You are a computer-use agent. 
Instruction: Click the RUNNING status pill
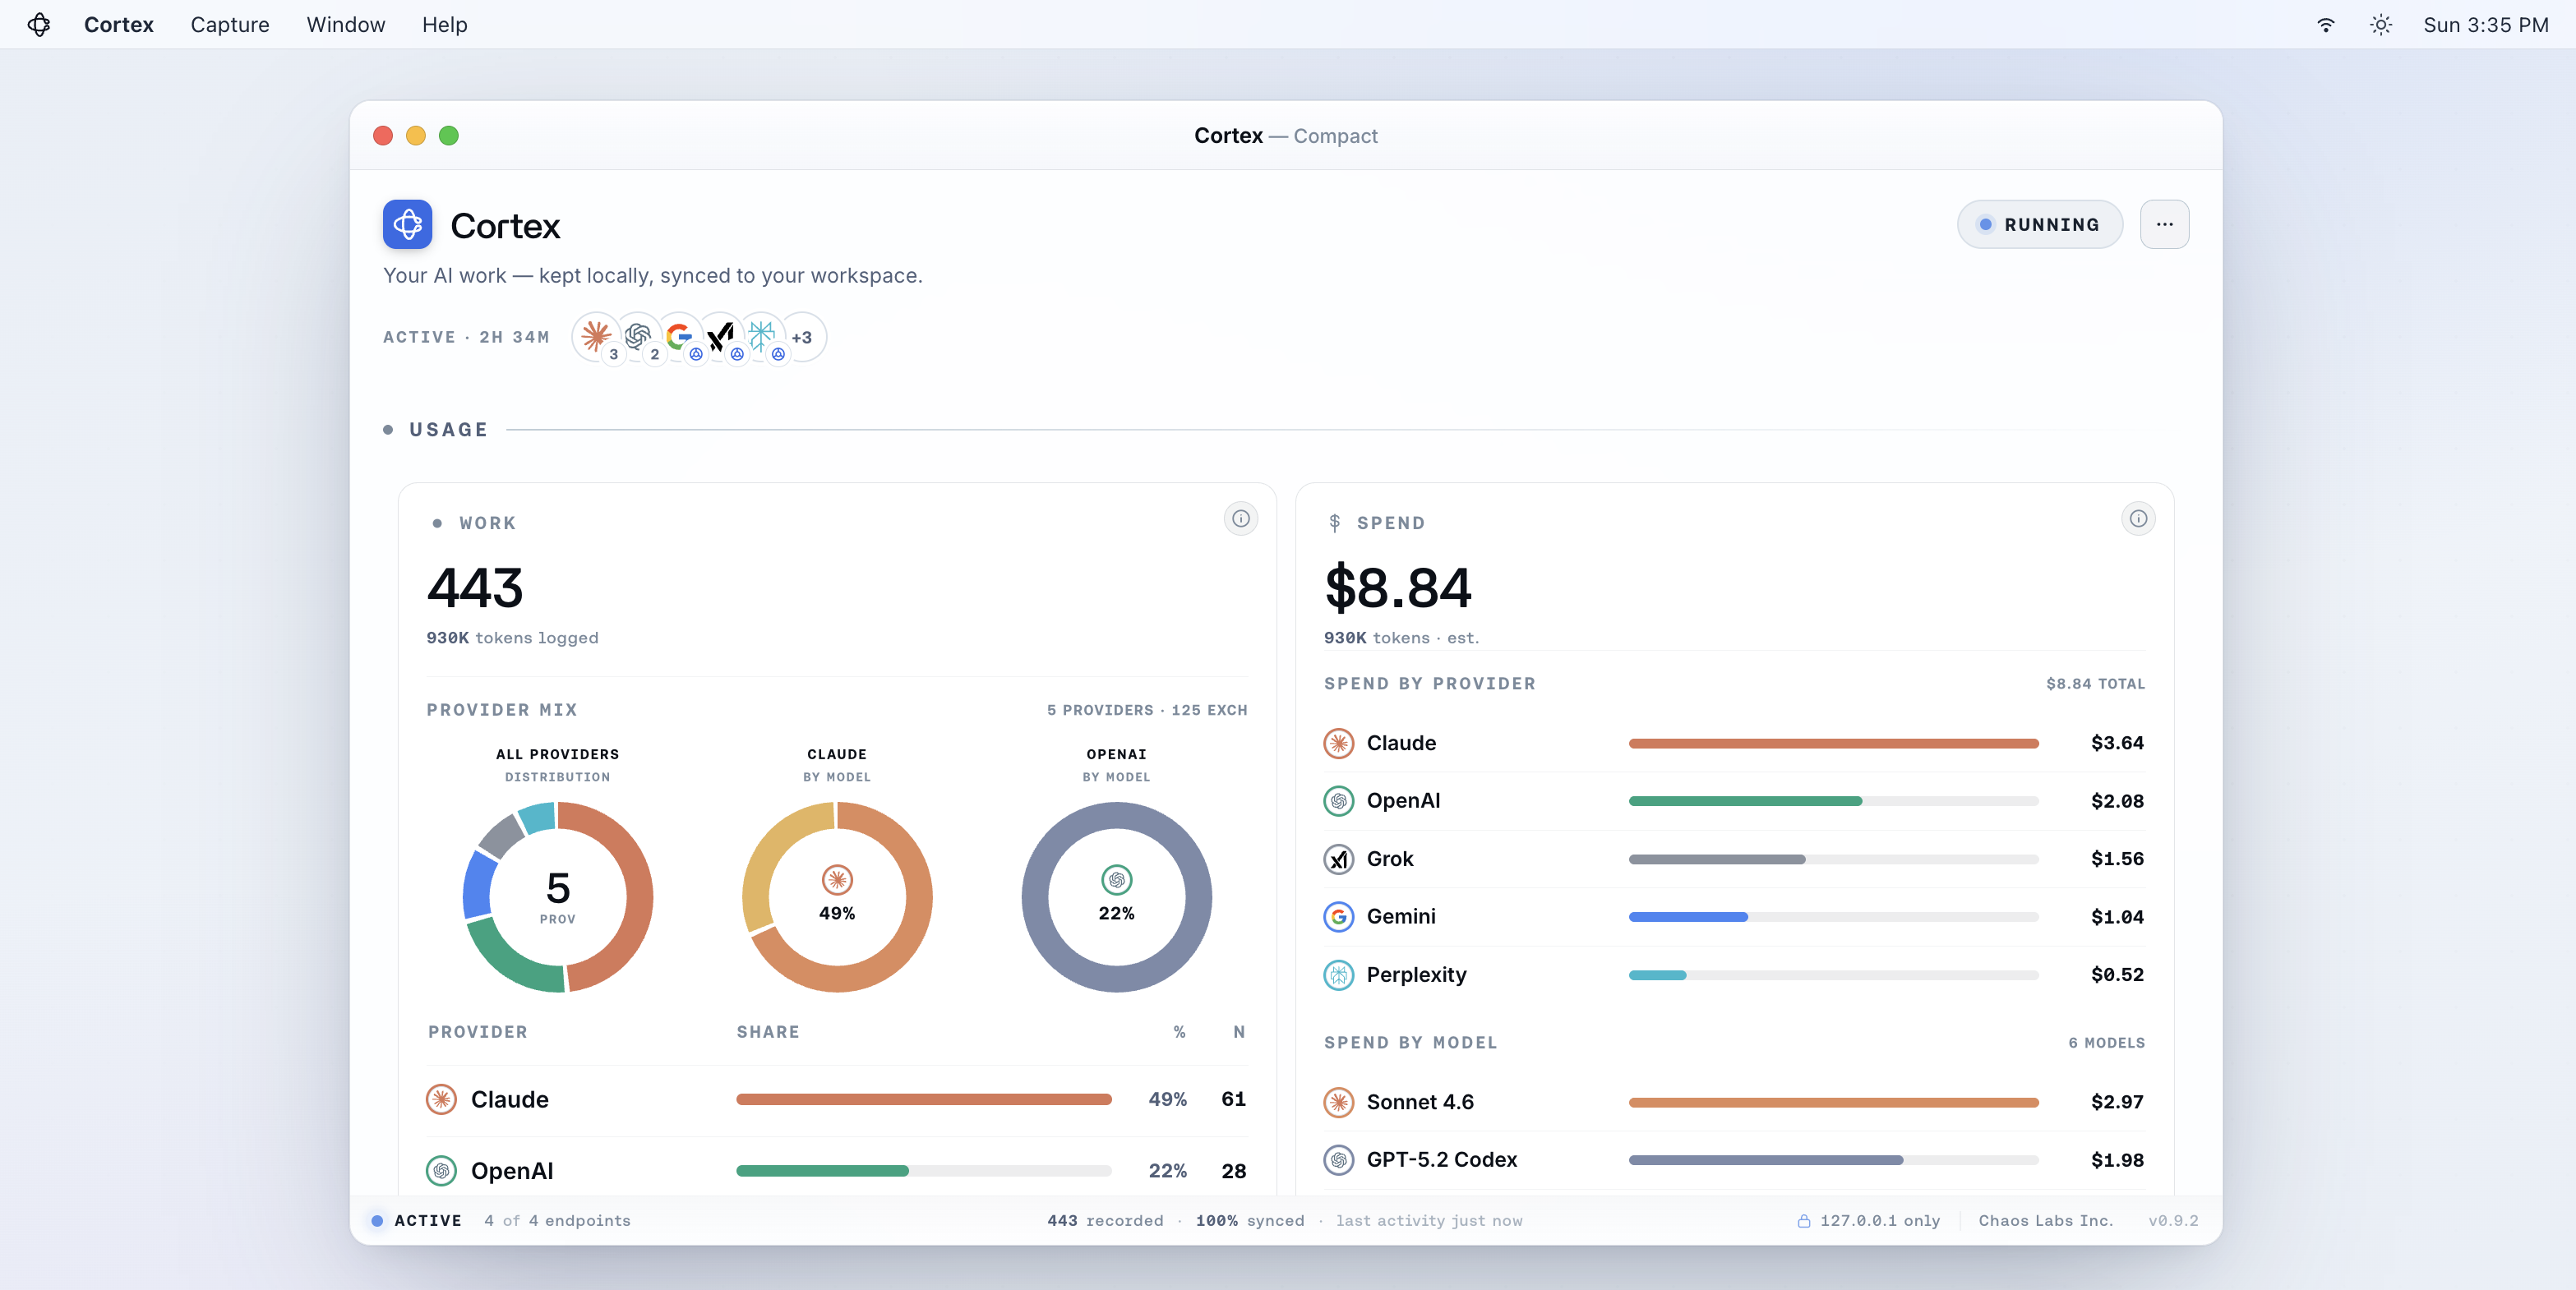(2040, 224)
